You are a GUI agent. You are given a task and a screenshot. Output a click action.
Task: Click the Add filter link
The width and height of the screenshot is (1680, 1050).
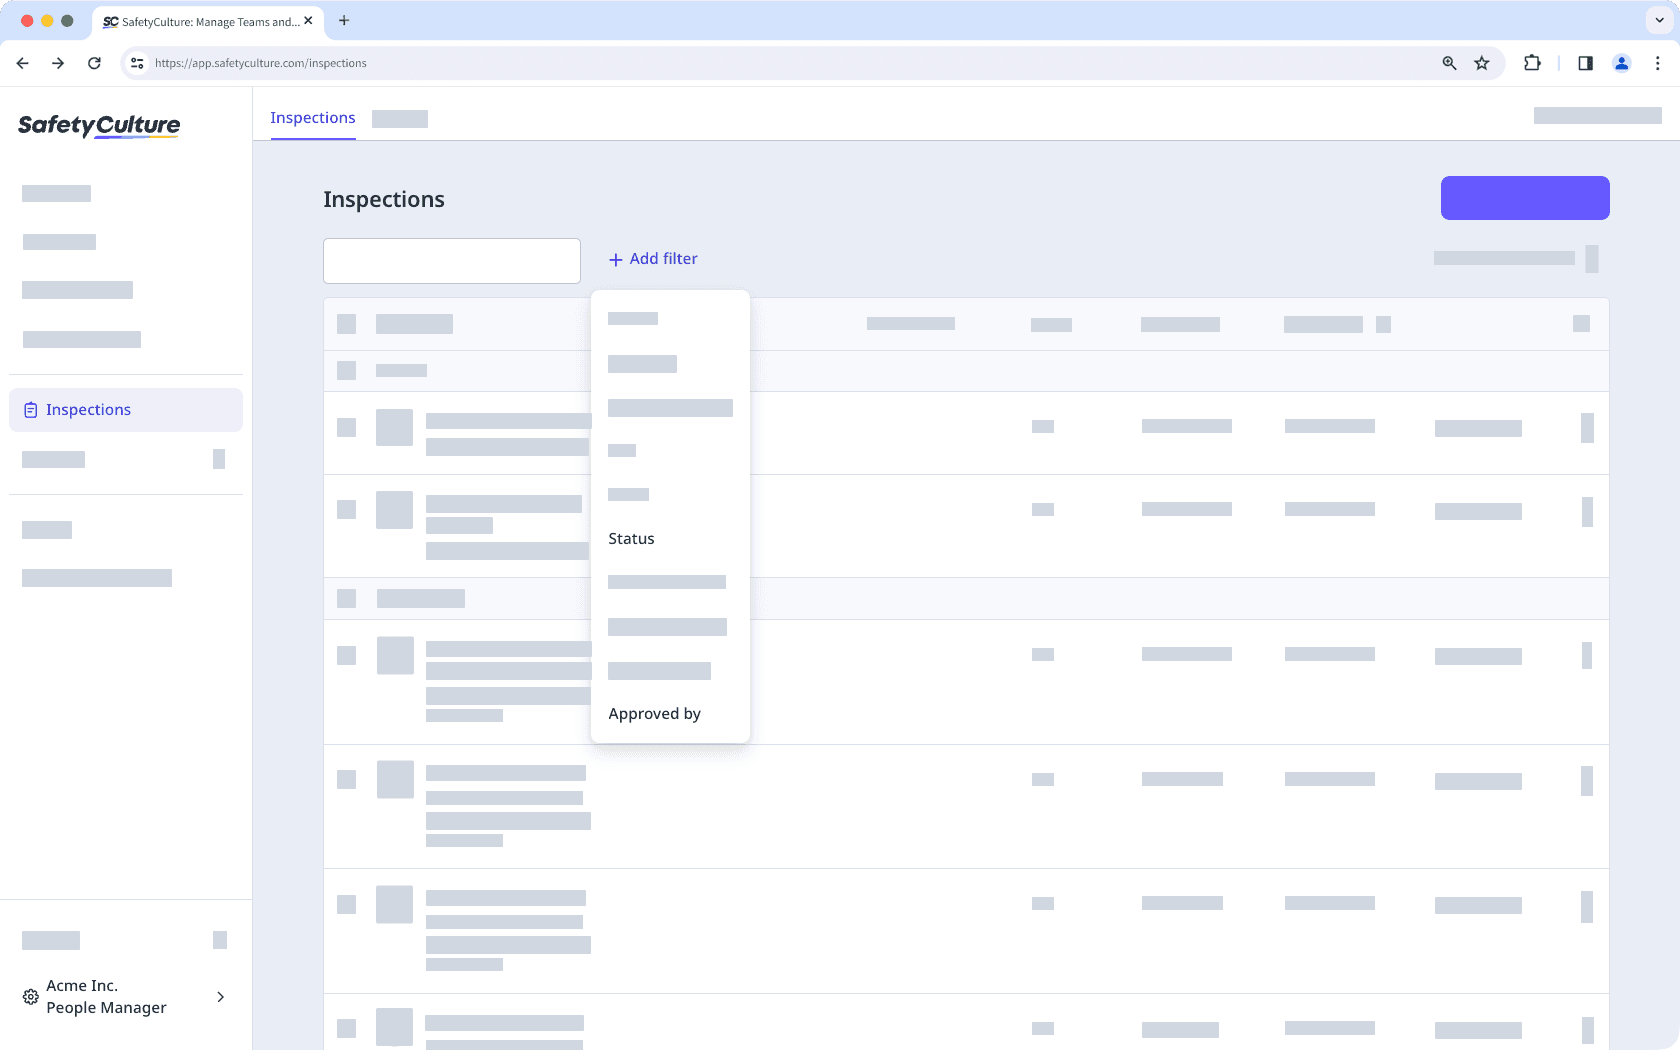652,258
